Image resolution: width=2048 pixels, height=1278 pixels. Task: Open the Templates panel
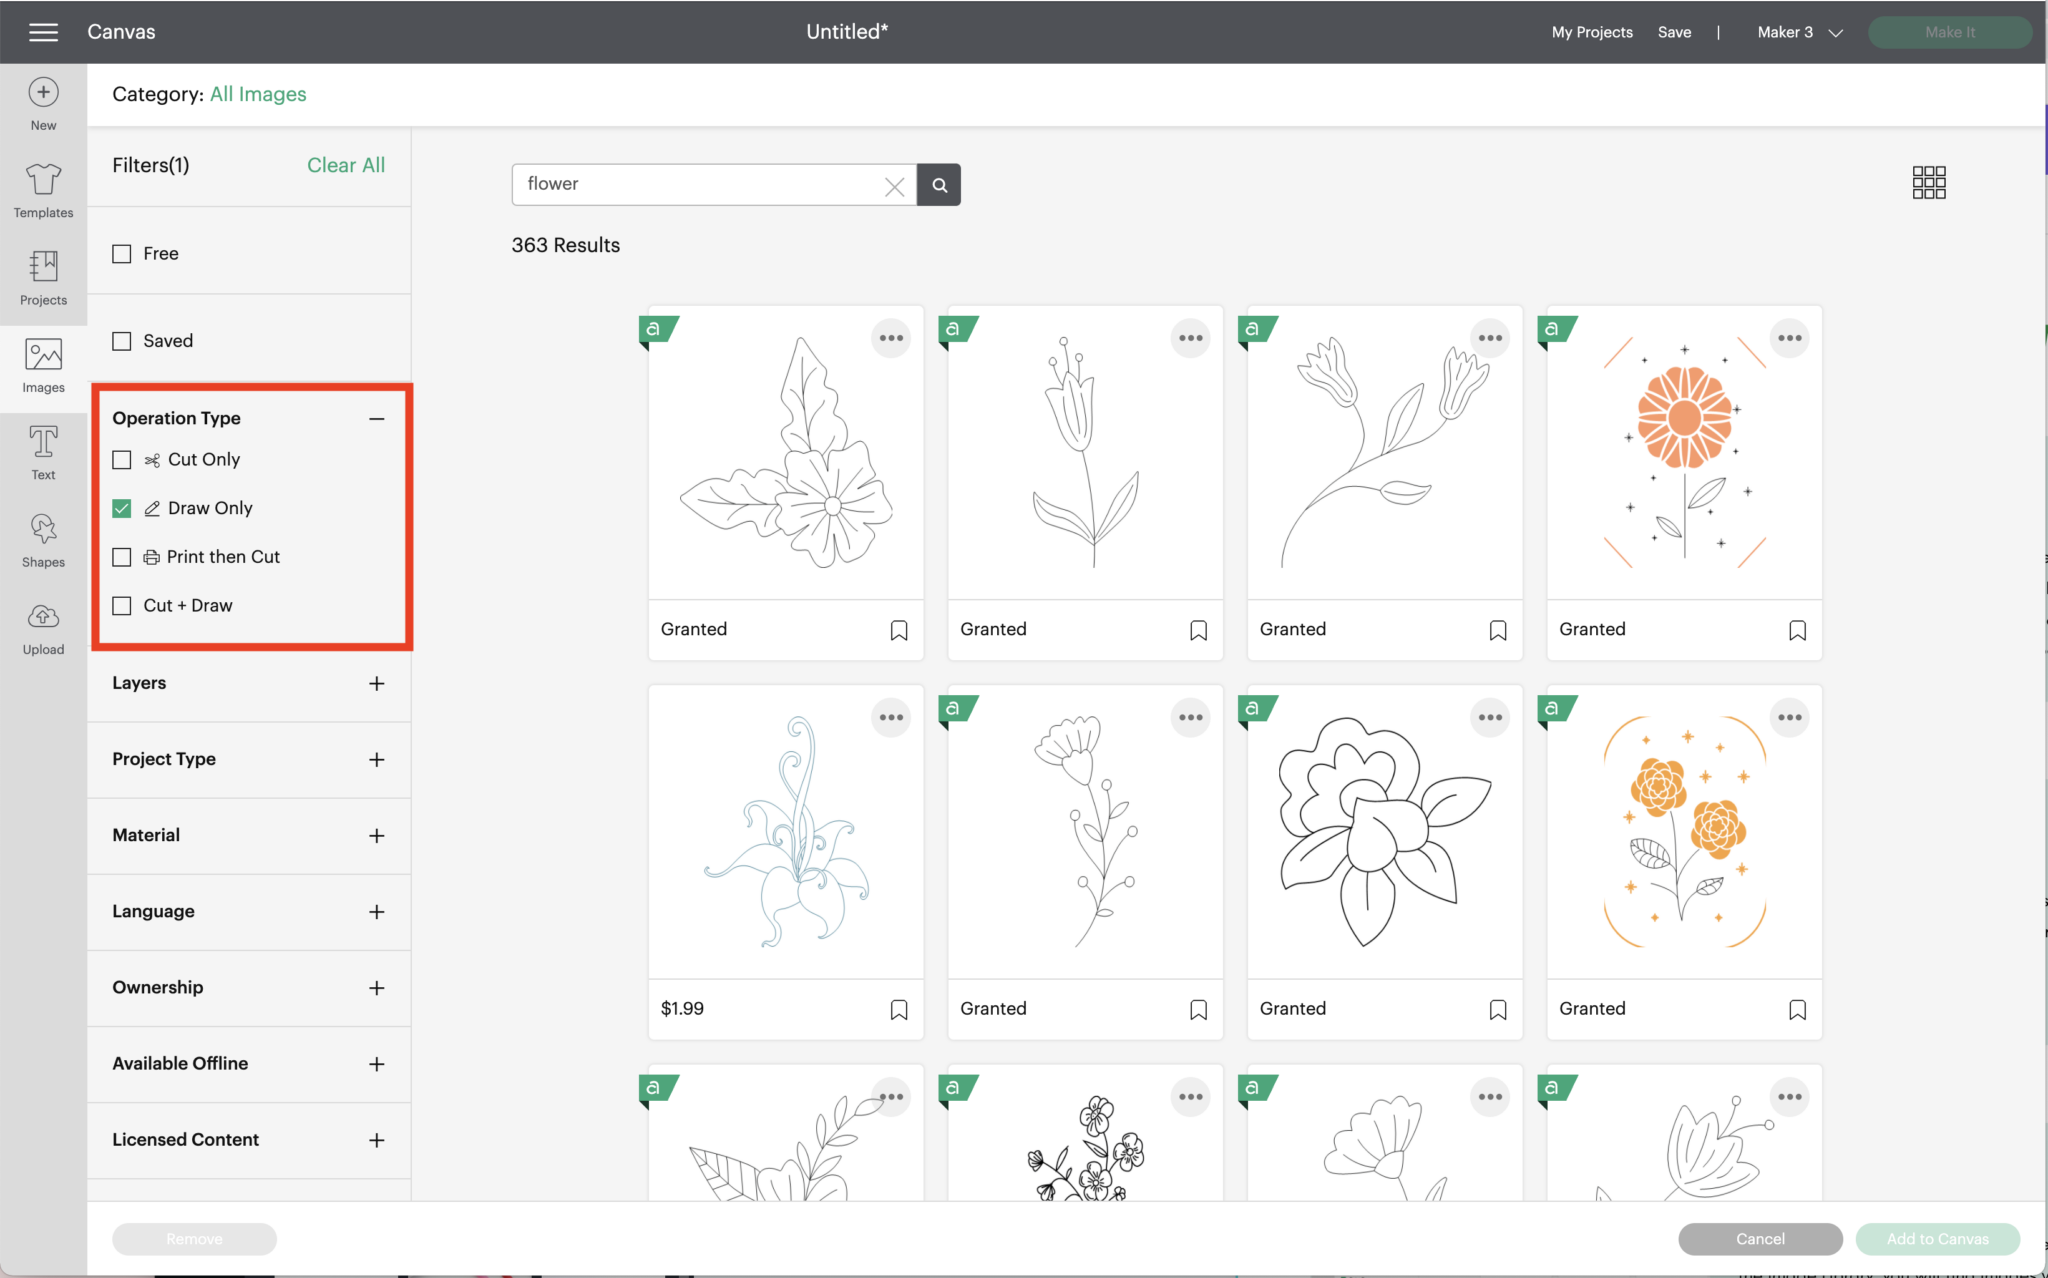coord(43,190)
